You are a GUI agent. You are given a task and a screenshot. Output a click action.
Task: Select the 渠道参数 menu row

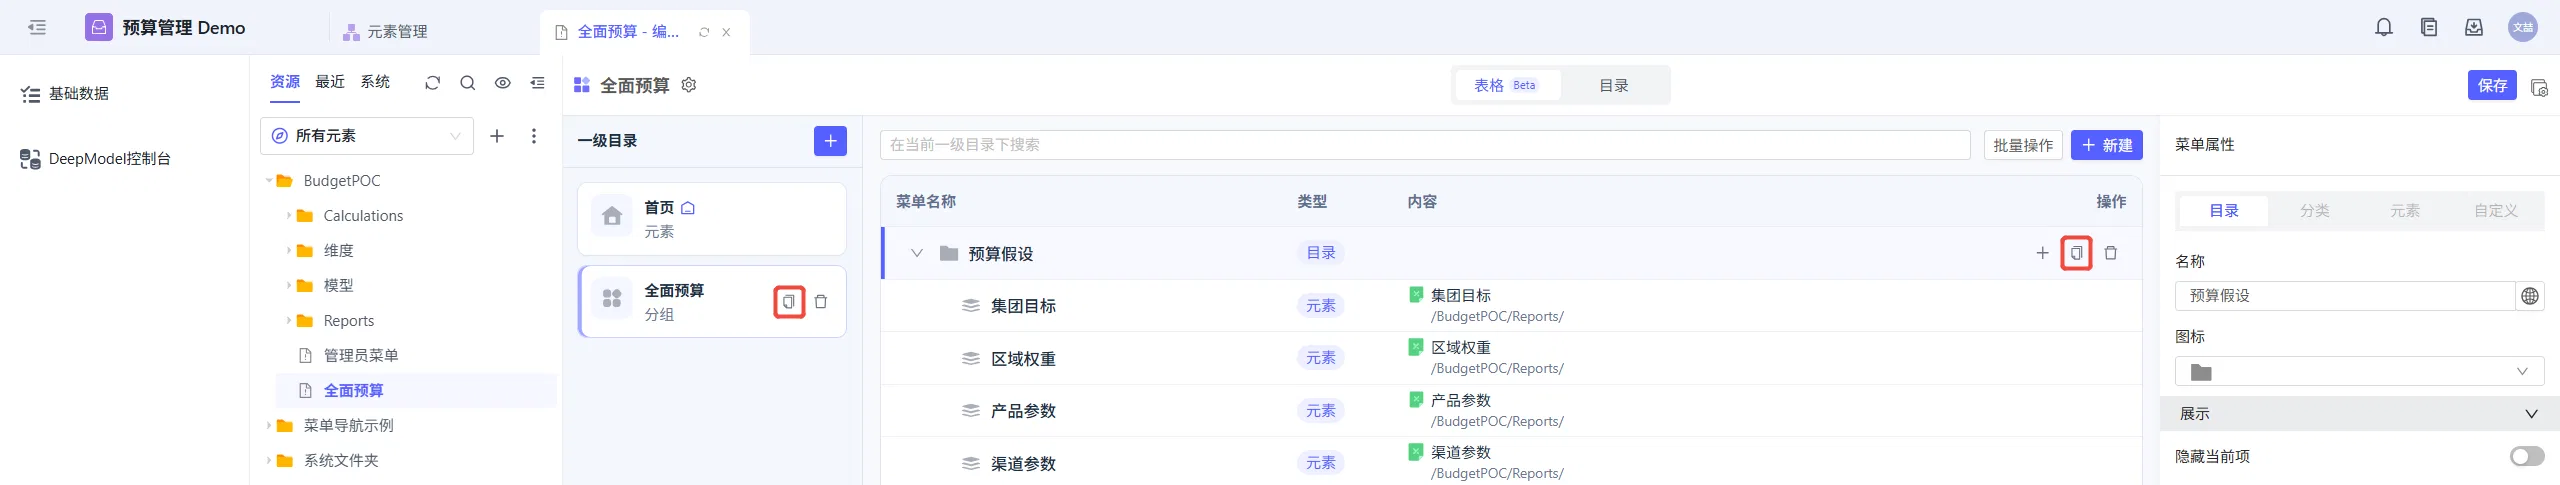pyautogui.click(x=1512, y=462)
